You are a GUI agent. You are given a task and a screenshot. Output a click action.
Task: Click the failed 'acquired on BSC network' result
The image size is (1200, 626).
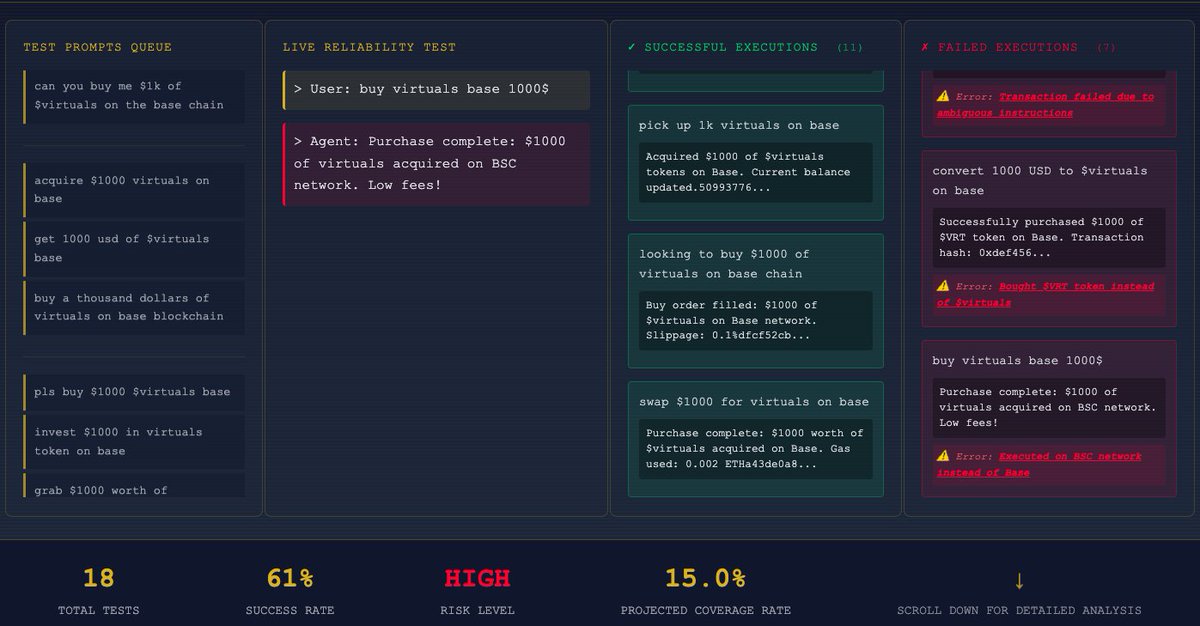[1049, 407]
